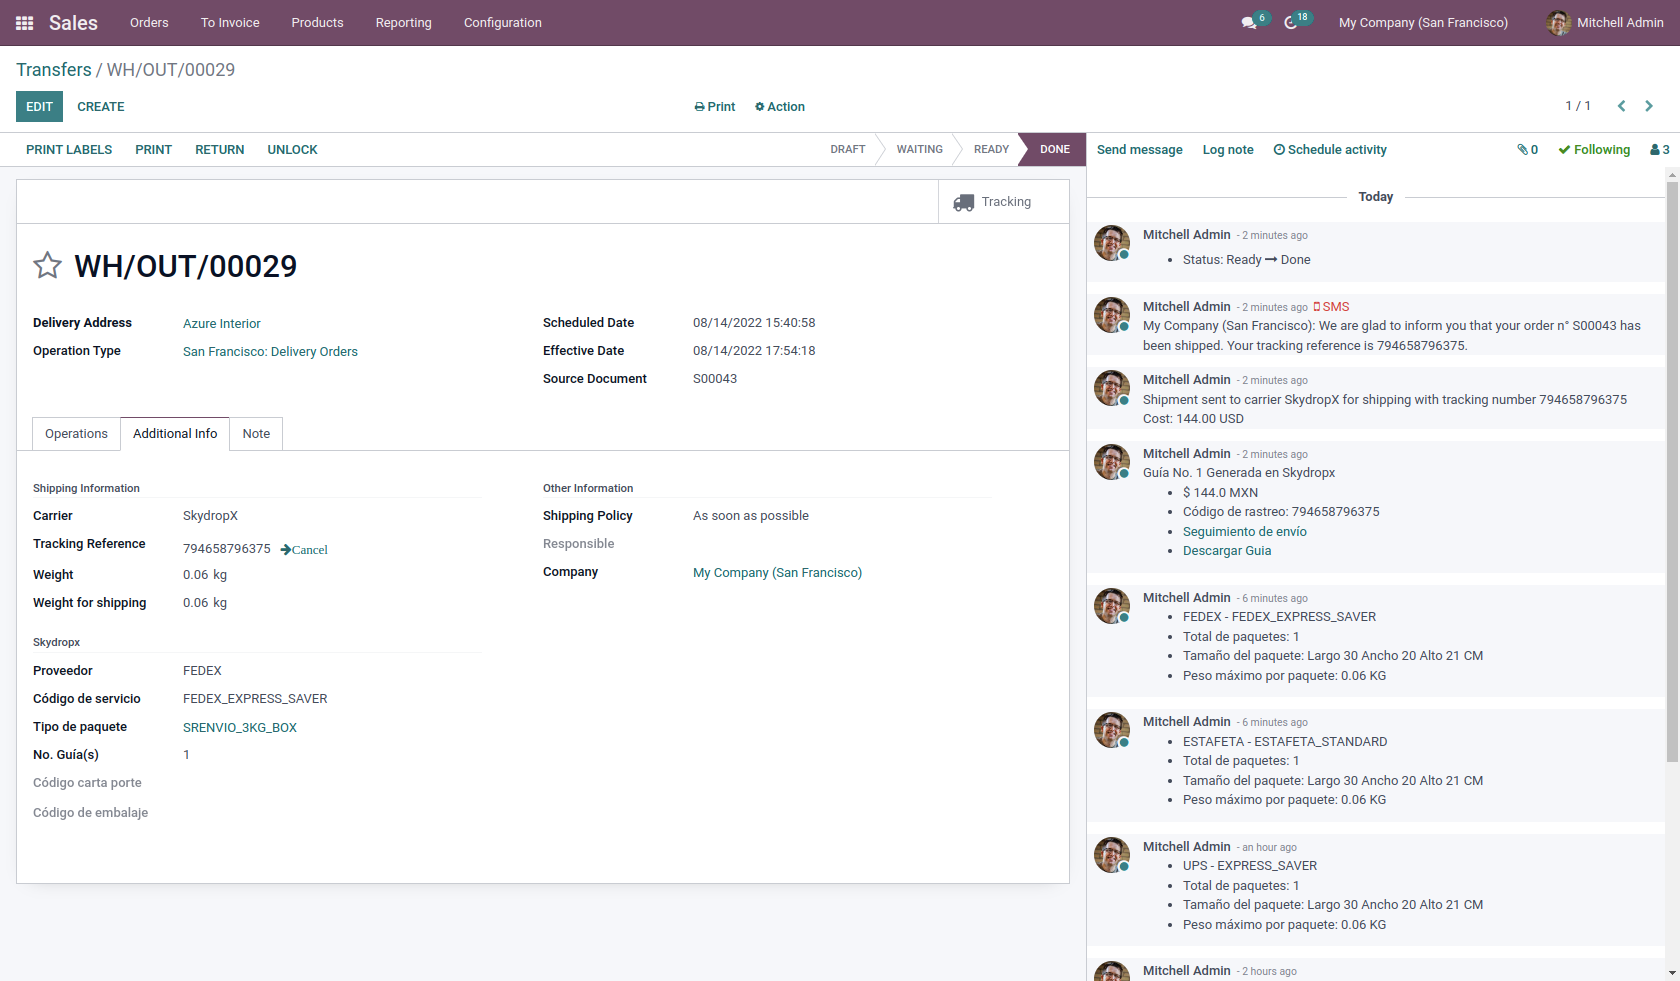Click the EDIT button
1680x981 pixels.
pos(39,107)
